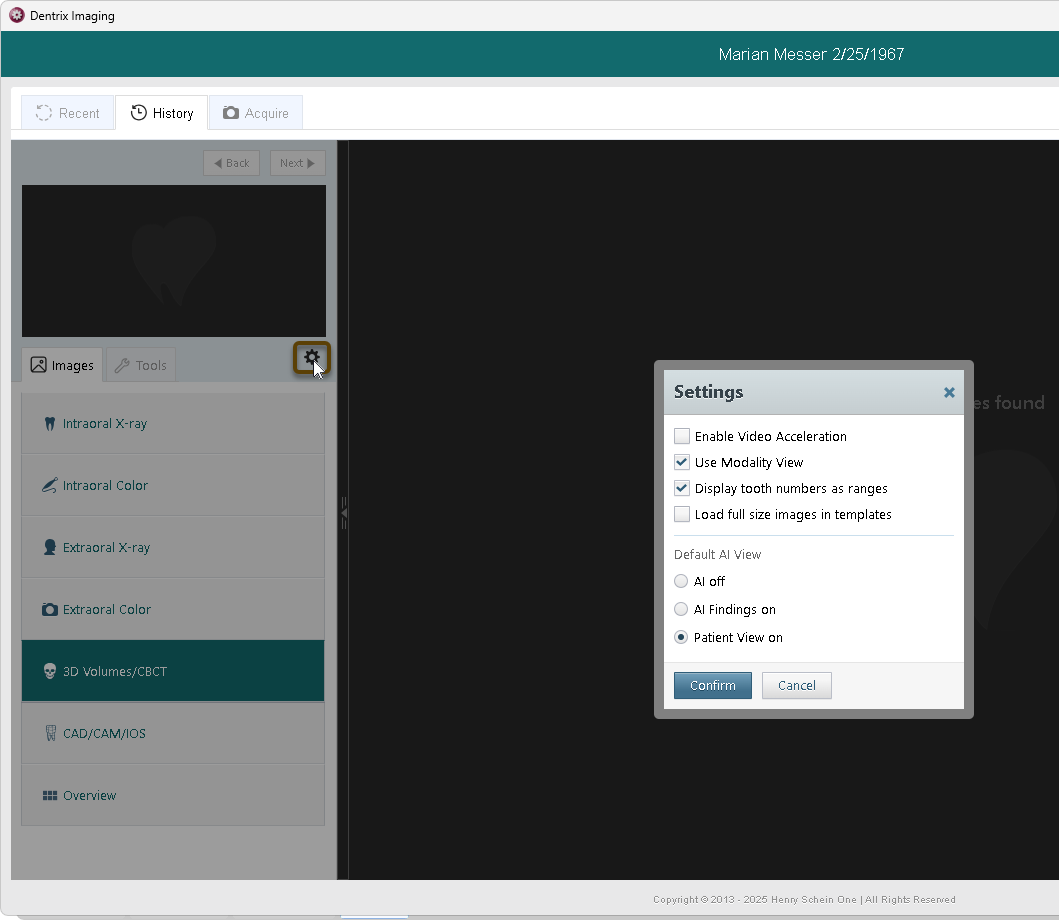Confirm the Settings dialog
Viewport: 1059px width, 920px height.
pos(712,686)
